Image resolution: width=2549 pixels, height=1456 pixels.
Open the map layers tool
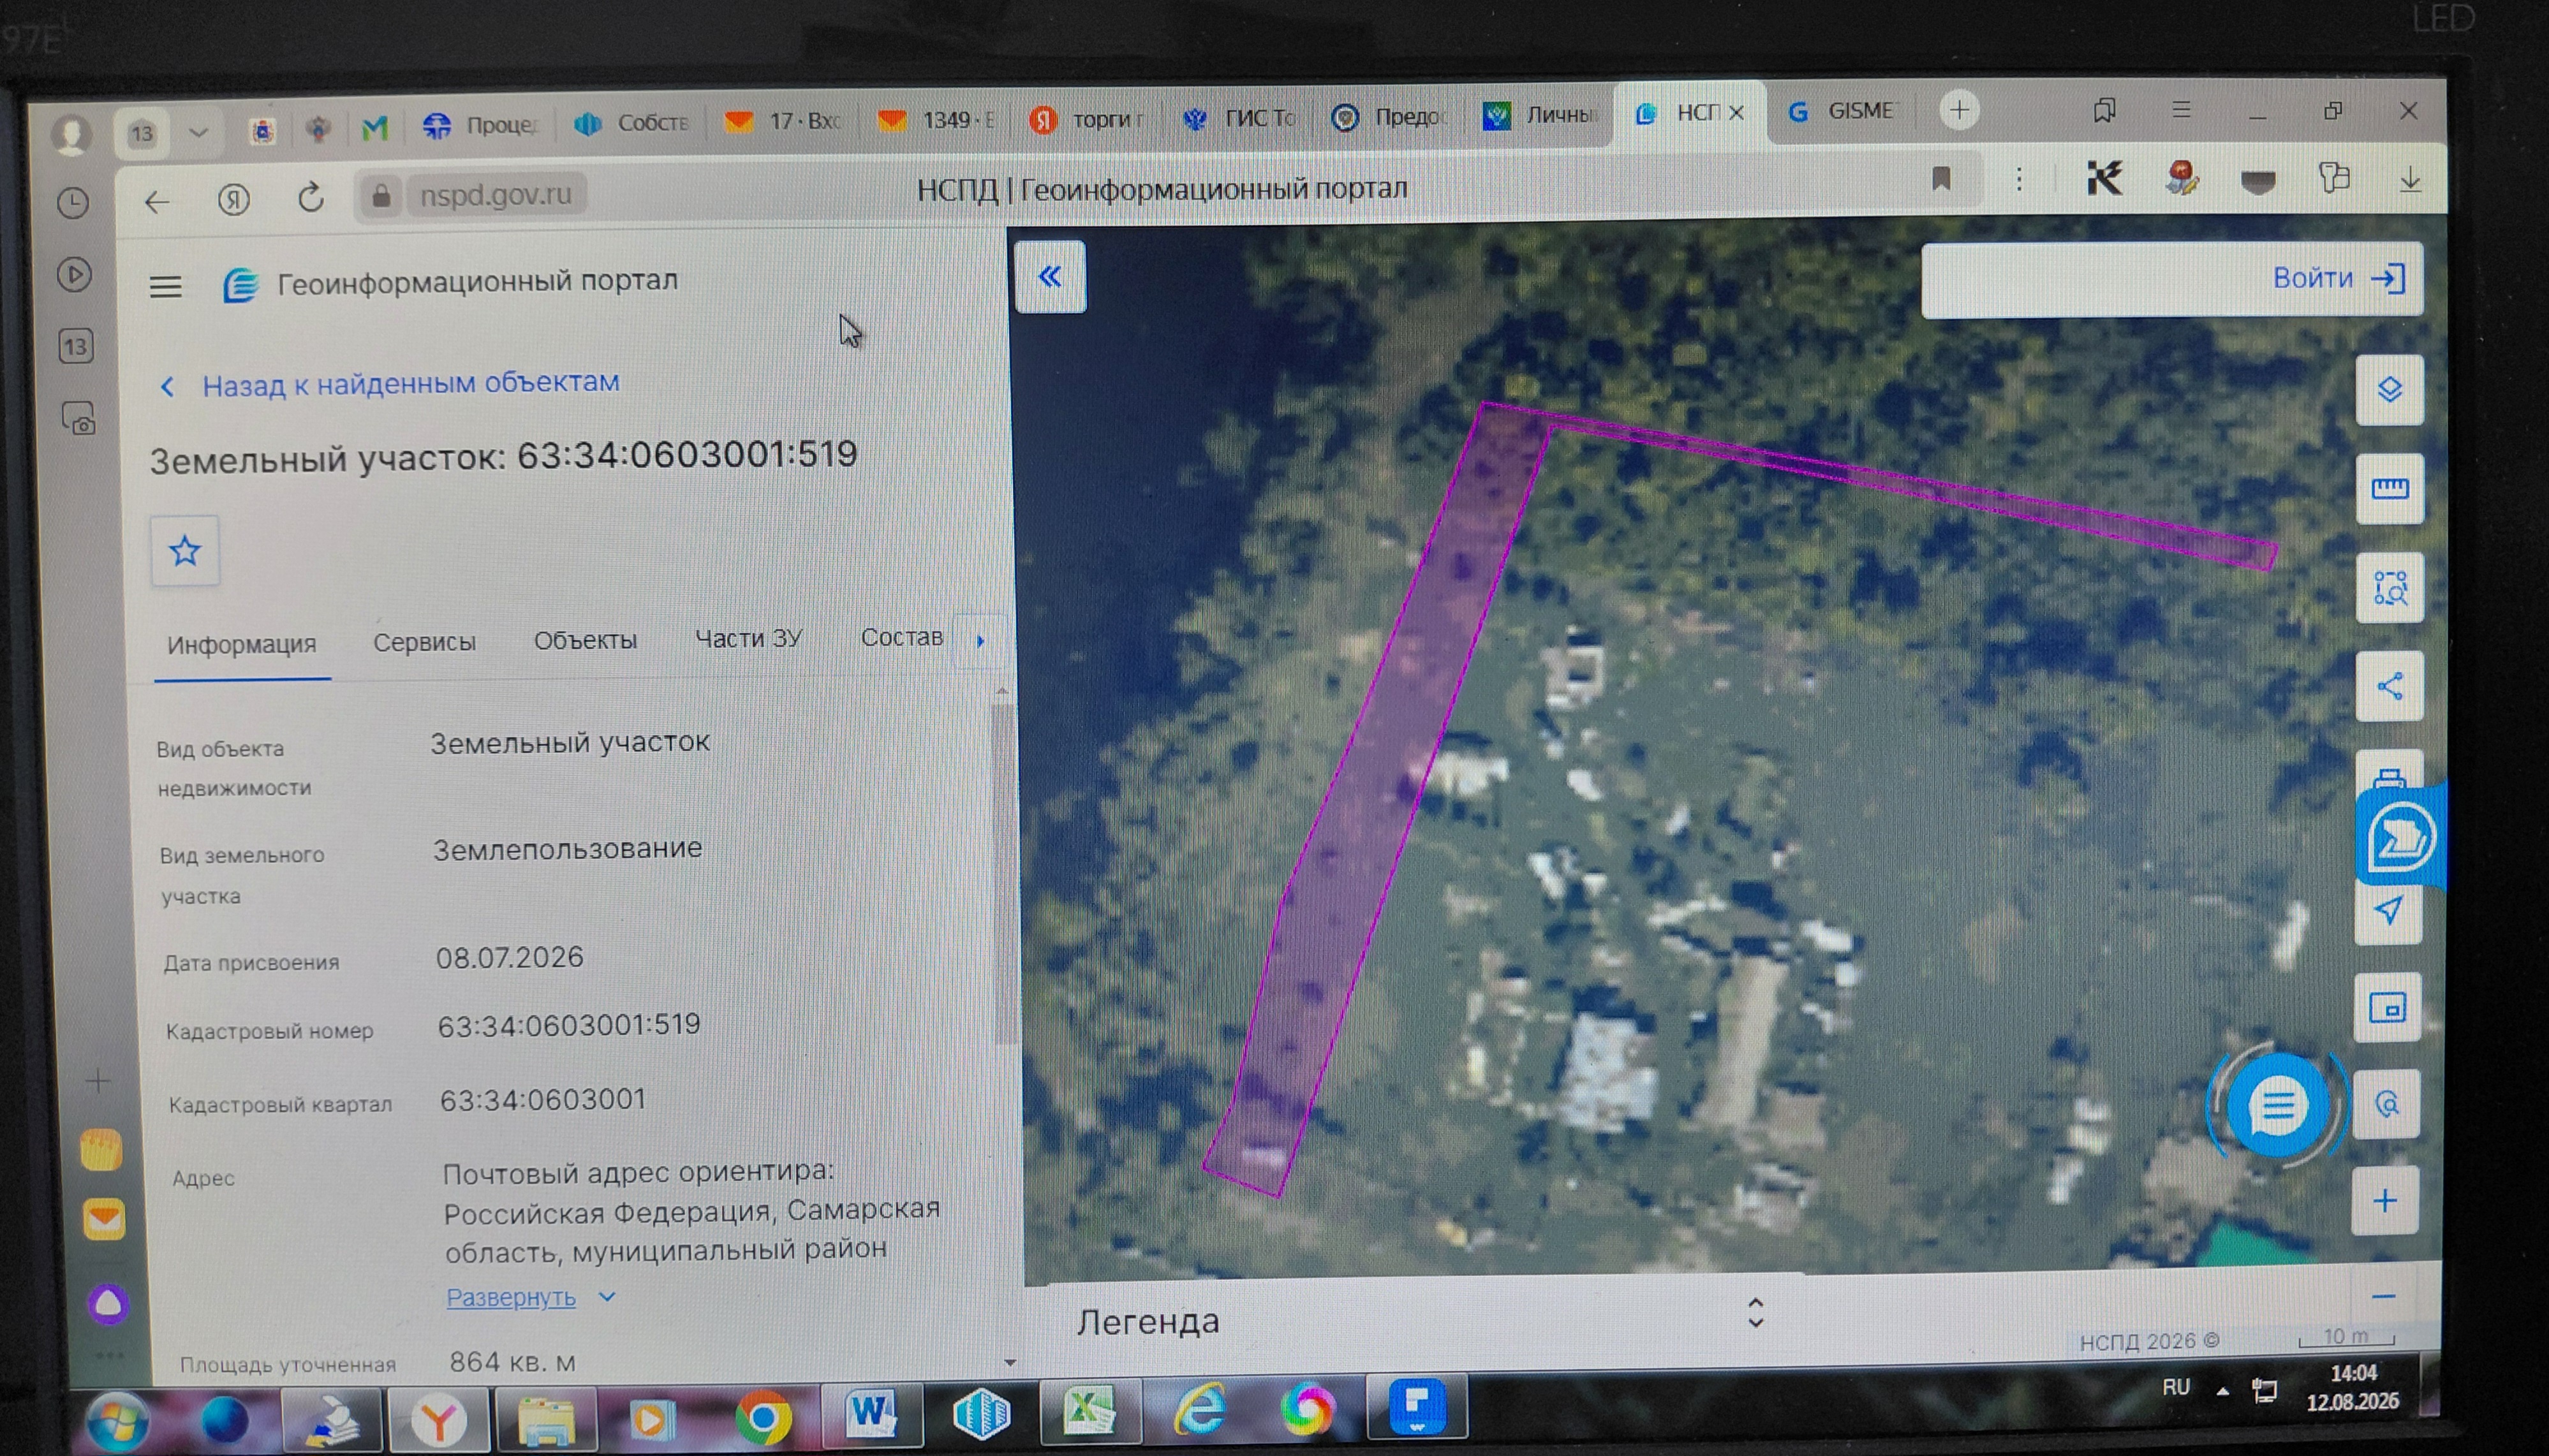click(x=2389, y=389)
